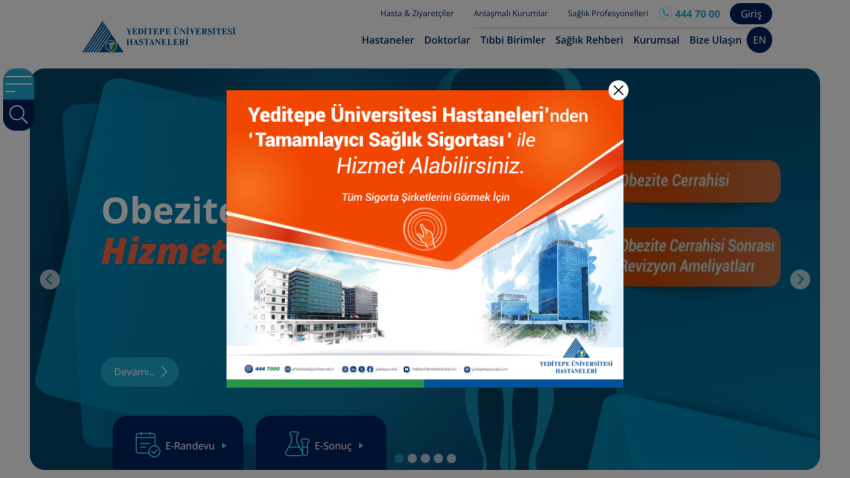The width and height of the screenshot is (850, 478).
Task: Click the phone icon beside 444 70 00
Action: pyautogui.click(x=666, y=14)
